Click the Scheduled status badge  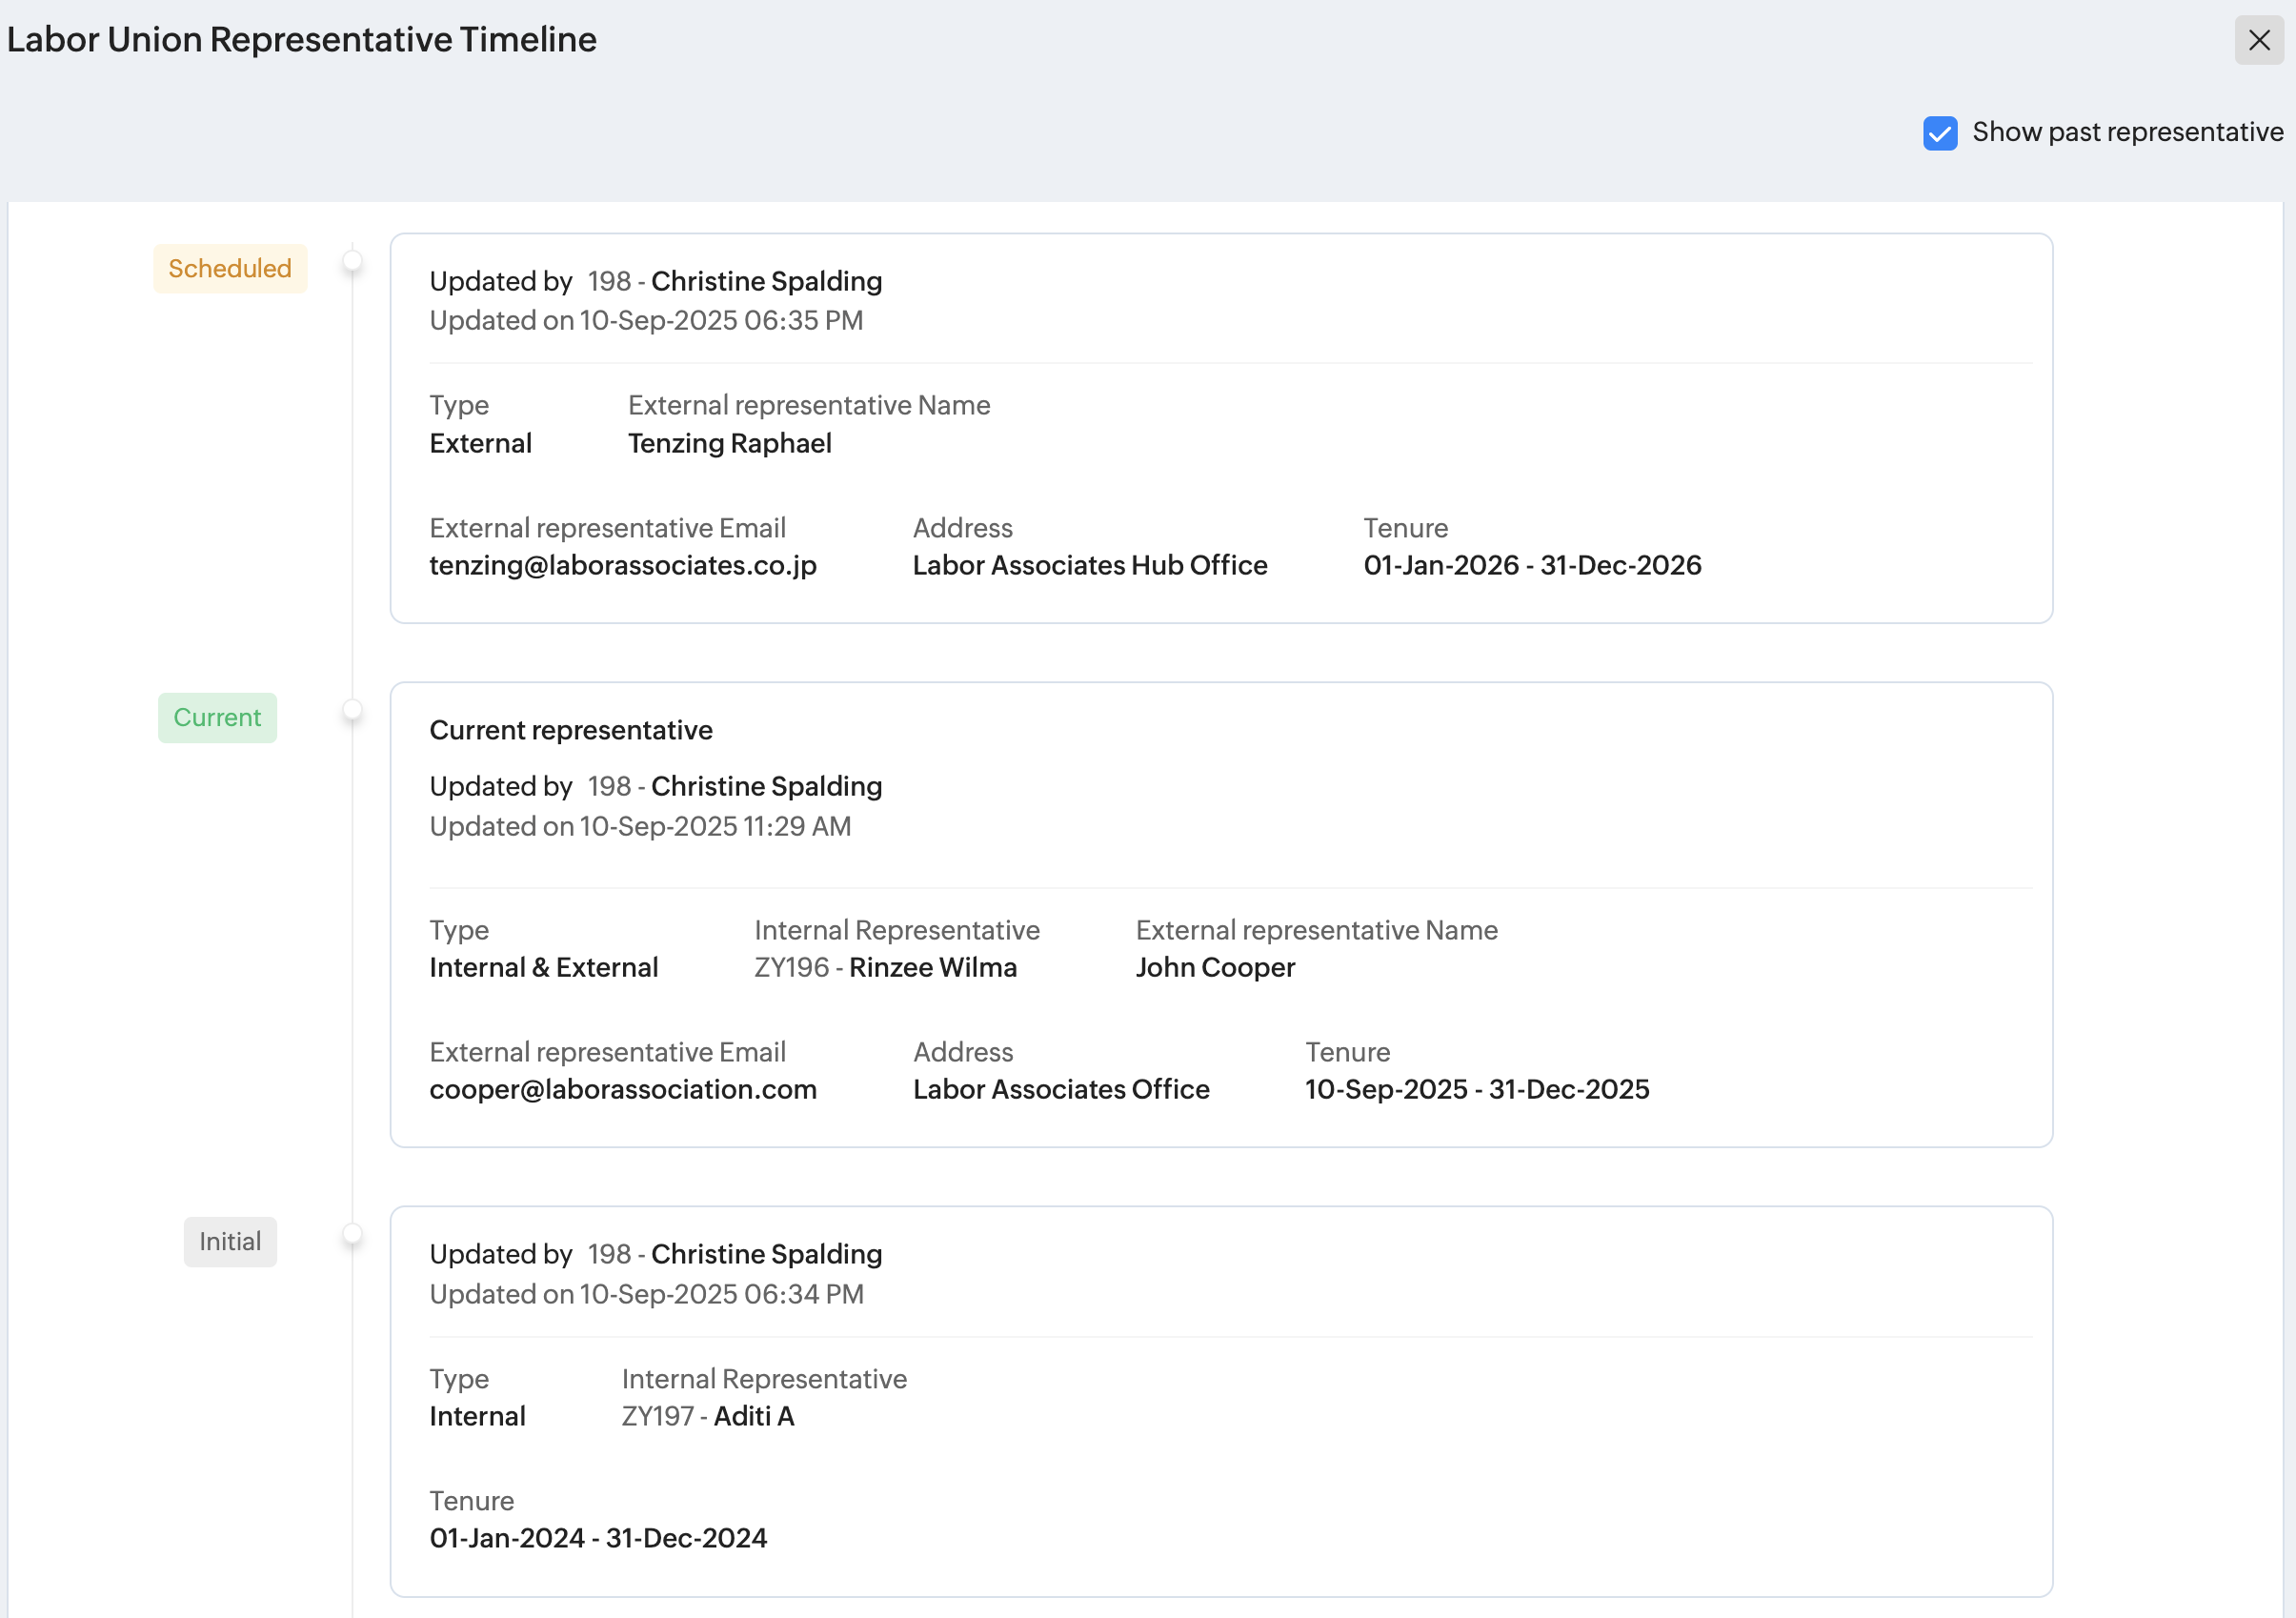coord(230,268)
